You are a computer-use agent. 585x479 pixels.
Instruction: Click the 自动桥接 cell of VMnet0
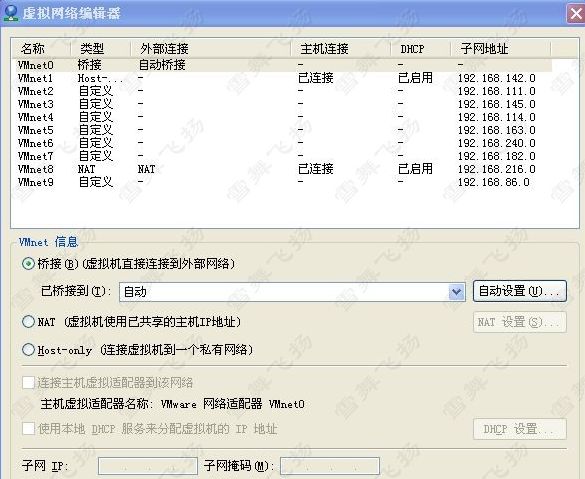click(x=162, y=65)
